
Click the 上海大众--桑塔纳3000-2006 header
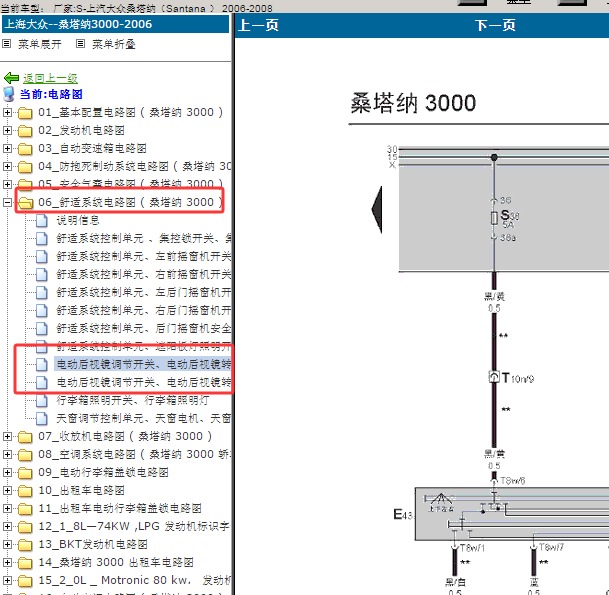[x=115, y=24]
